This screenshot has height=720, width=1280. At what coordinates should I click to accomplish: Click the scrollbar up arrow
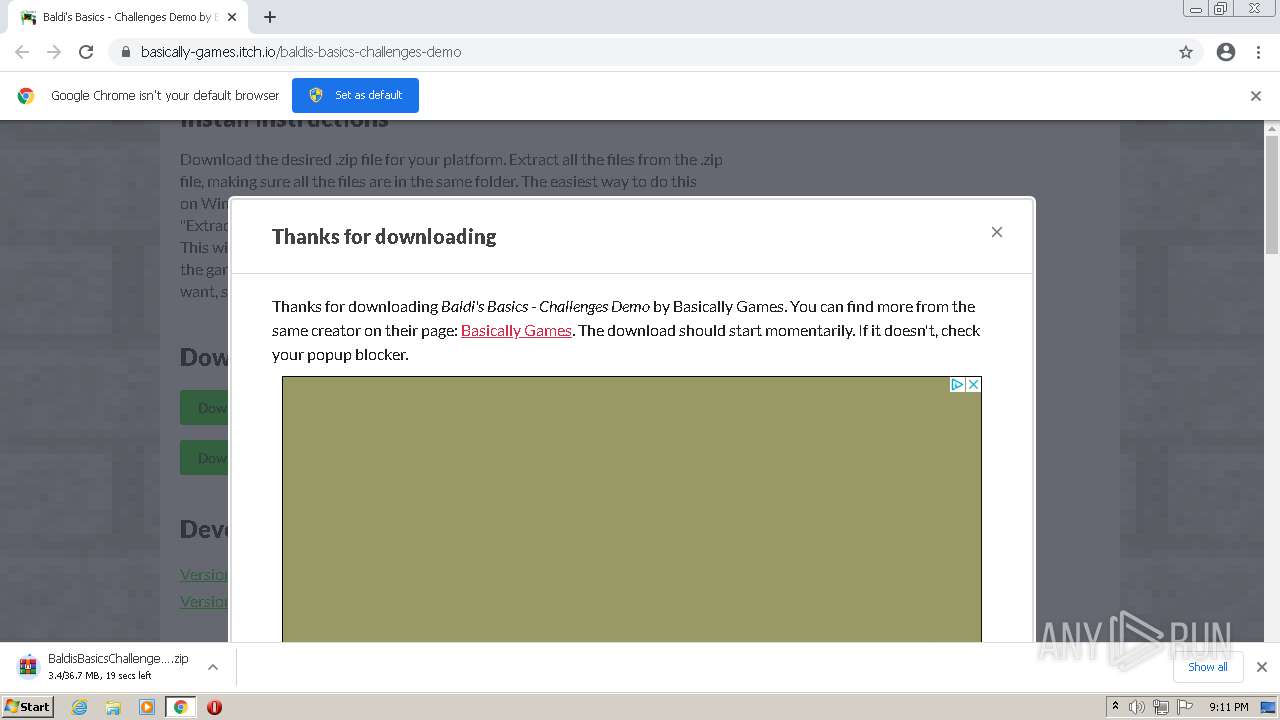pyautogui.click(x=1272, y=128)
